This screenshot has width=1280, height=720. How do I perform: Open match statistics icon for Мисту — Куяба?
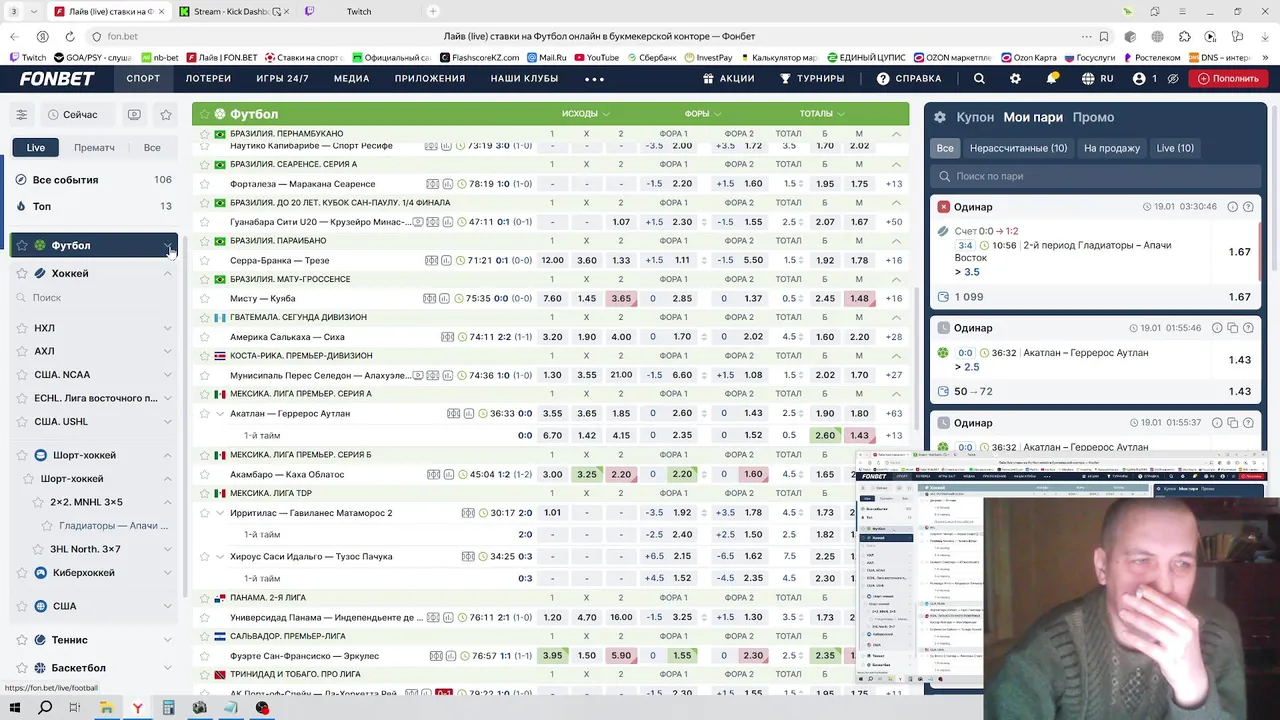click(446, 298)
